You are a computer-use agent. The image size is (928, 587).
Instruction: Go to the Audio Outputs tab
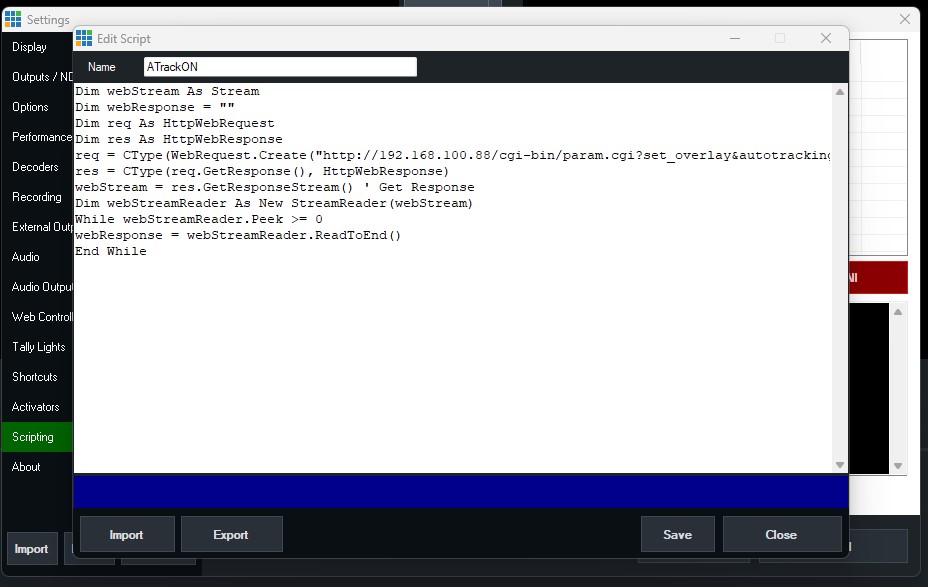click(37, 287)
